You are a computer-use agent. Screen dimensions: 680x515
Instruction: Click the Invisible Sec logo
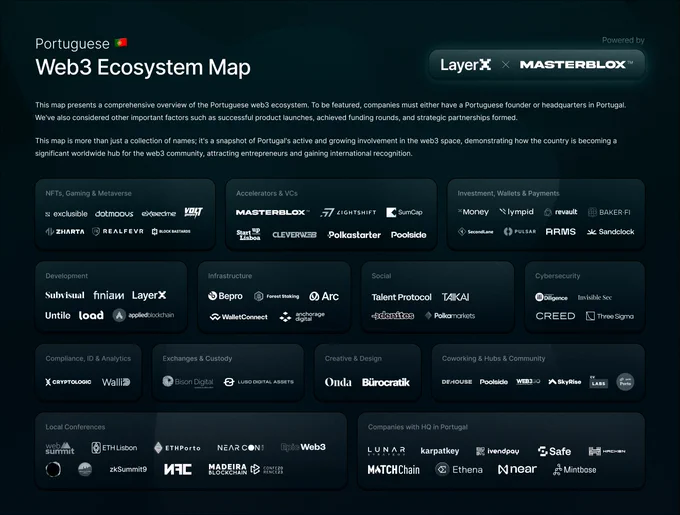coord(595,297)
